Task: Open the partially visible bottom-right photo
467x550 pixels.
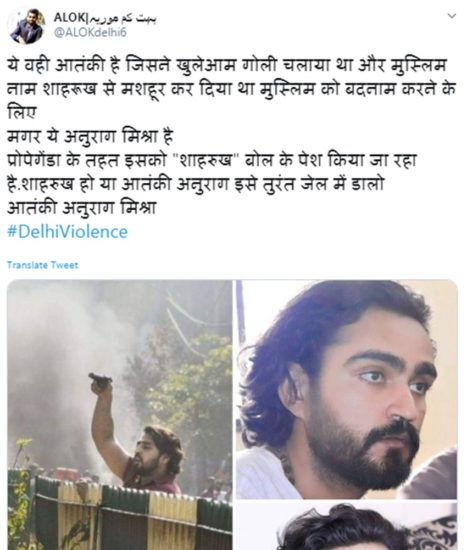Action: tap(346, 526)
